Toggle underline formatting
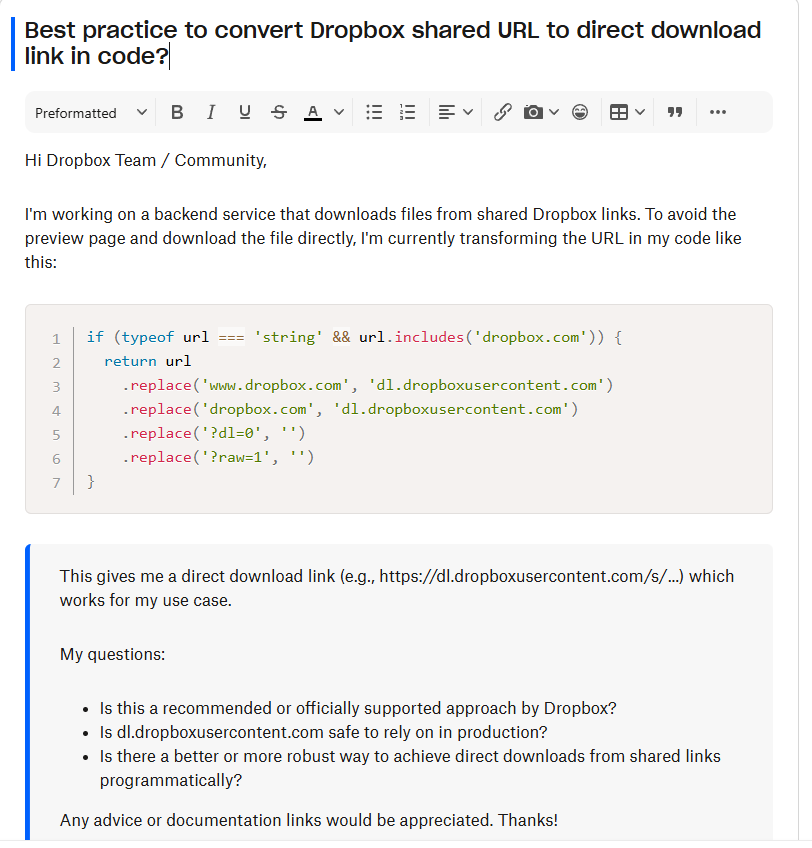812x848 pixels. tap(245, 112)
